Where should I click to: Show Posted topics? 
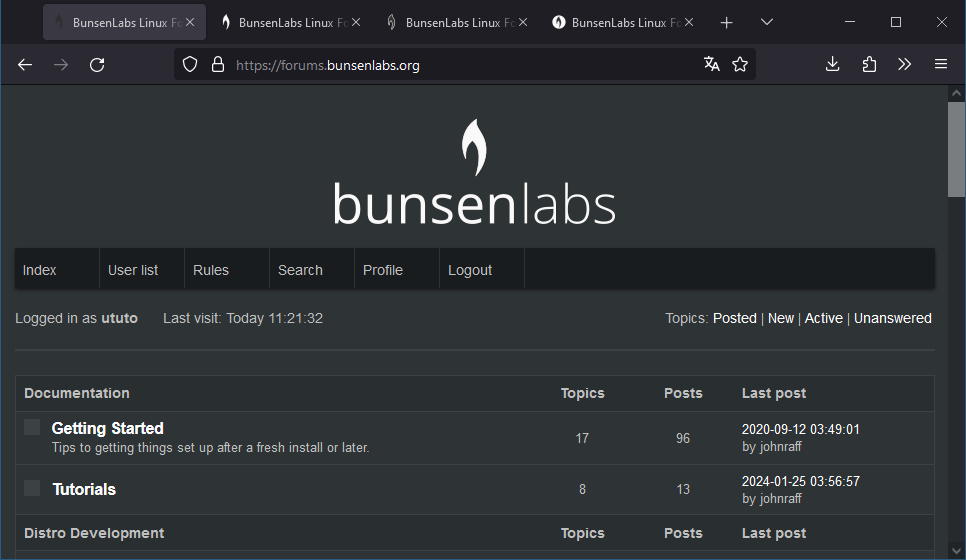point(734,318)
